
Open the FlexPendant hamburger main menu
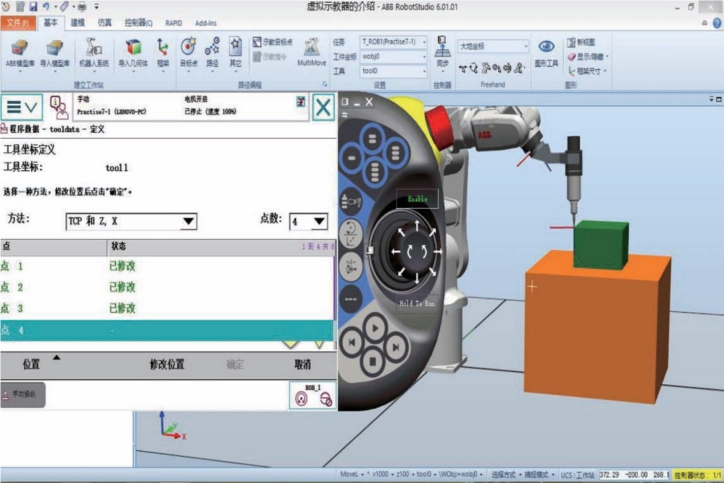point(22,107)
